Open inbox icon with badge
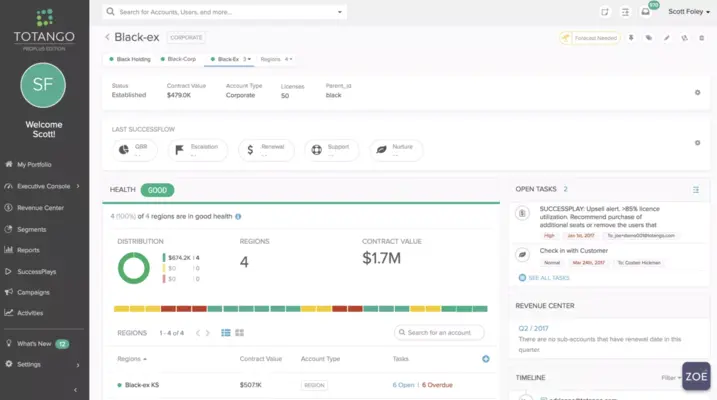The height and width of the screenshot is (400, 717). coord(646,12)
